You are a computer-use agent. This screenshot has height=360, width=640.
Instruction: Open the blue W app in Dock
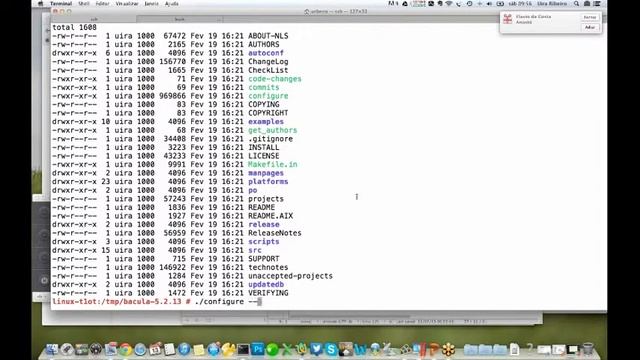coord(361,350)
